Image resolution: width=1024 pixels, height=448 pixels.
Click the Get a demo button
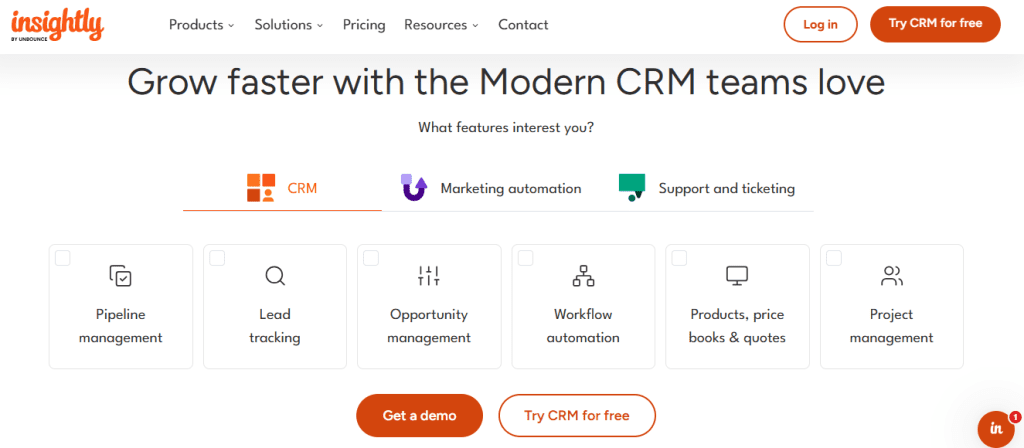pyautogui.click(x=419, y=415)
